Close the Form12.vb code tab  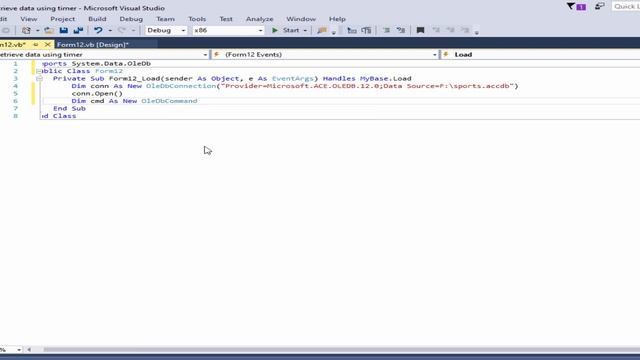click(x=47, y=44)
